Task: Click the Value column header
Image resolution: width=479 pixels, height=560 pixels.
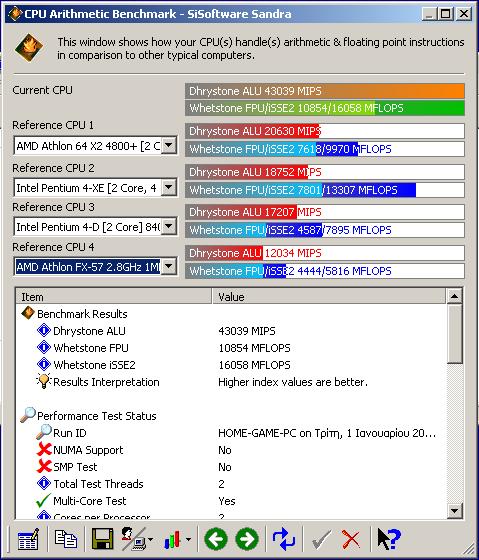Action: click(x=329, y=296)
